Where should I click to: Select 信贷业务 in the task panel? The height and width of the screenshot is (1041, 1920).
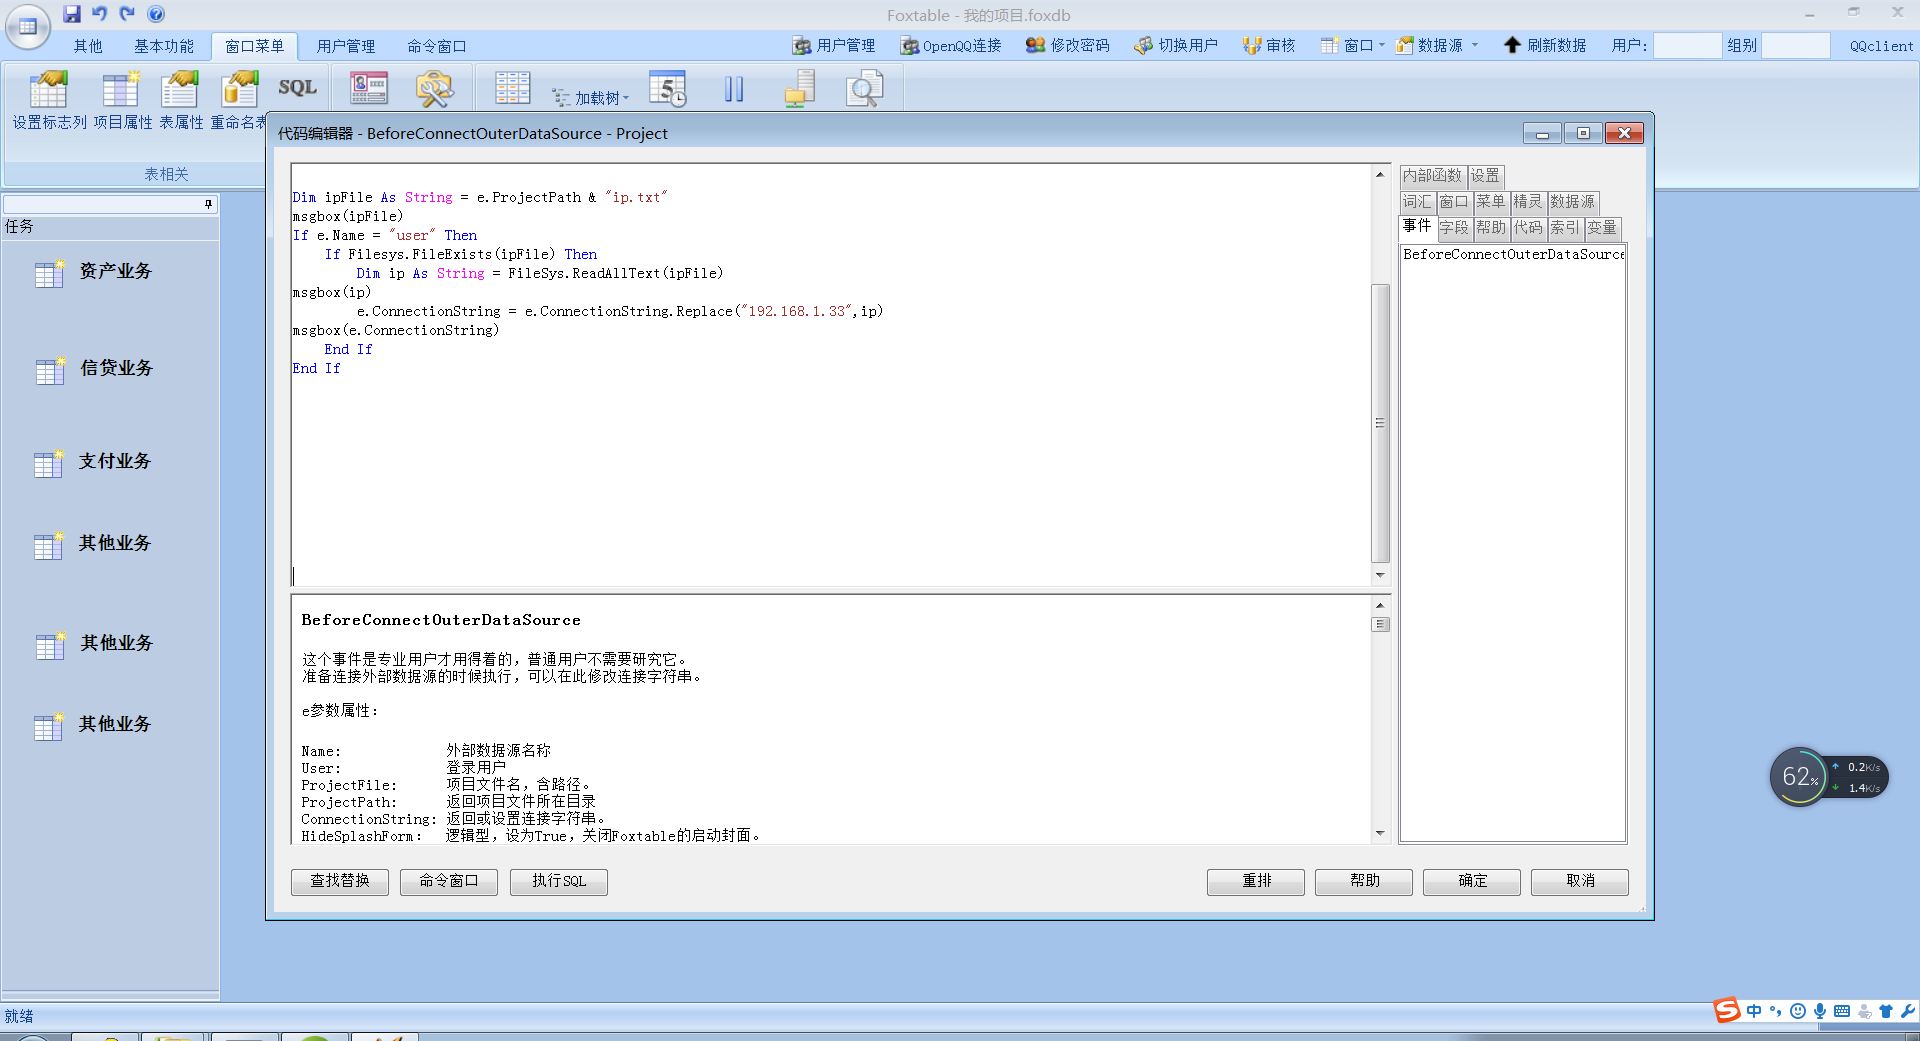tap(116, 368)
